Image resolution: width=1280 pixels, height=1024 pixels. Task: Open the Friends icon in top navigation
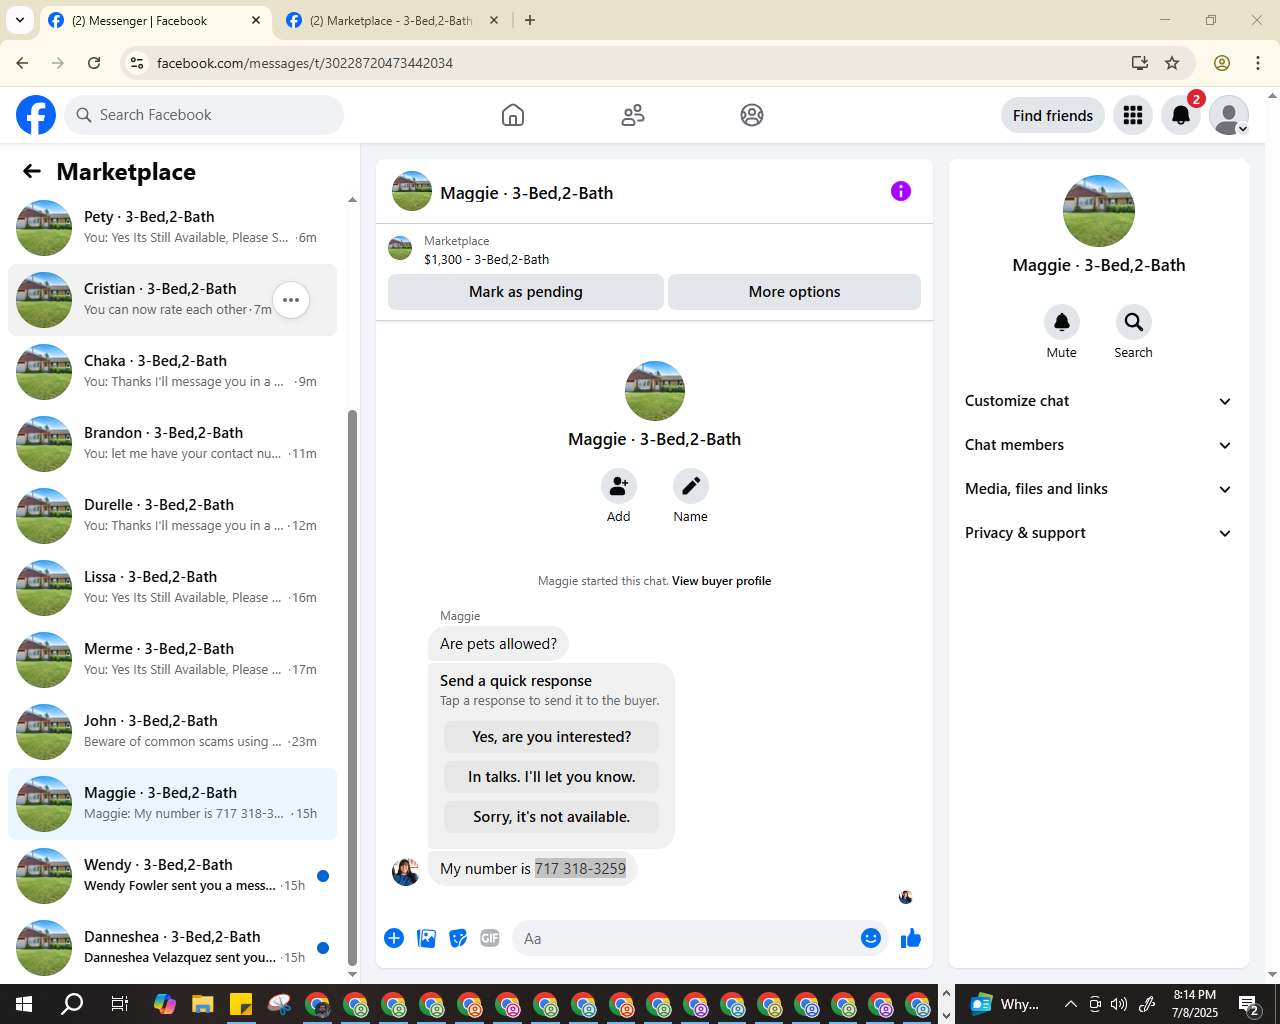633,115
